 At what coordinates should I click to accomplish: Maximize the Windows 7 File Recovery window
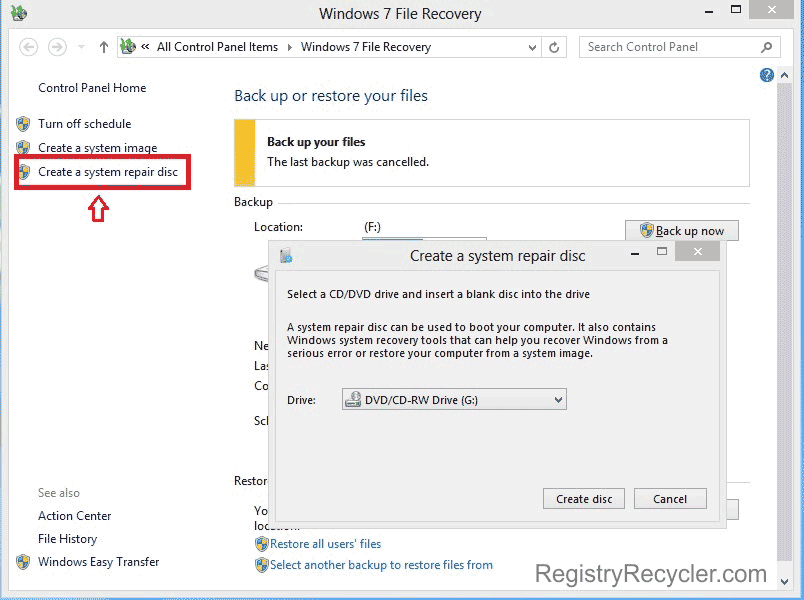pos(736,9)
